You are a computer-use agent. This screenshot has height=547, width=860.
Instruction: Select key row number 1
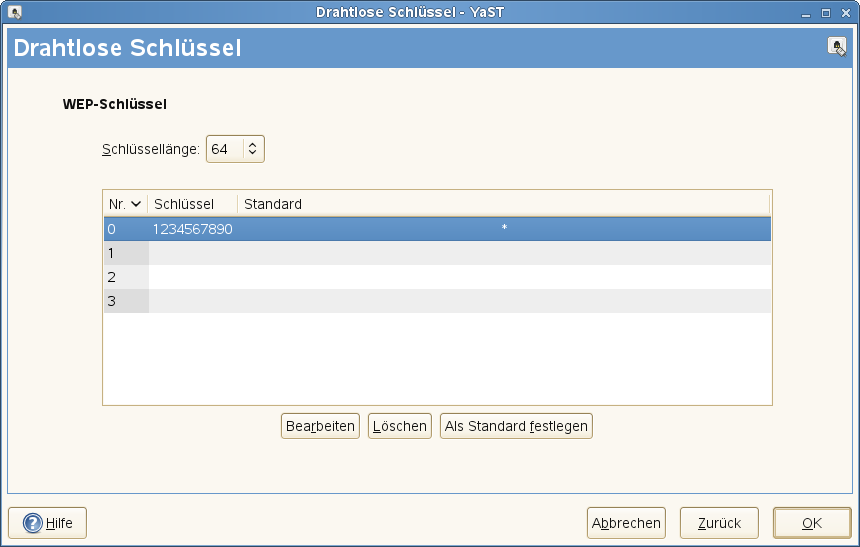point(437,253)
